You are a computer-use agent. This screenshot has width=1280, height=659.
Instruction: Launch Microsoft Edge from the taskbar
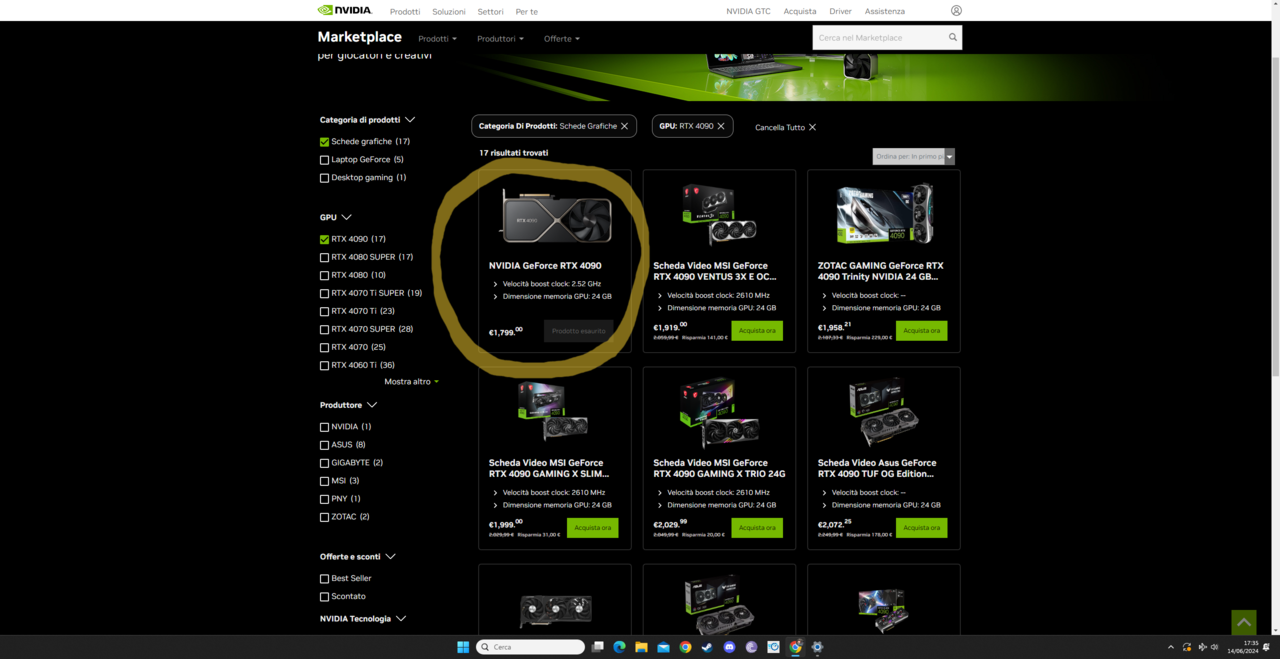tap(619, 647)
